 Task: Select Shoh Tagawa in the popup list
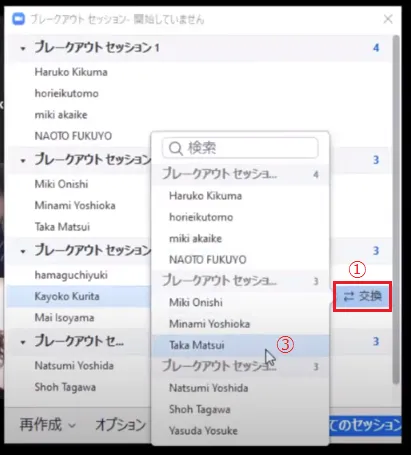[240, 409]
